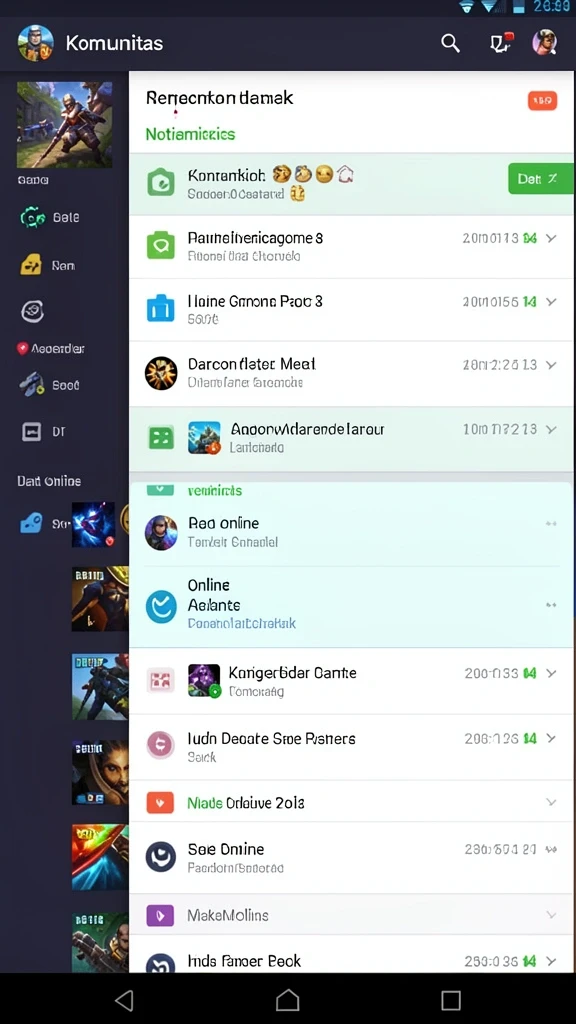Image resolution: width=576 pixels, height=1024 pixels.
Task: Open the blue briefcase icon for Haine Gmone
Action: tap(161, 308)
